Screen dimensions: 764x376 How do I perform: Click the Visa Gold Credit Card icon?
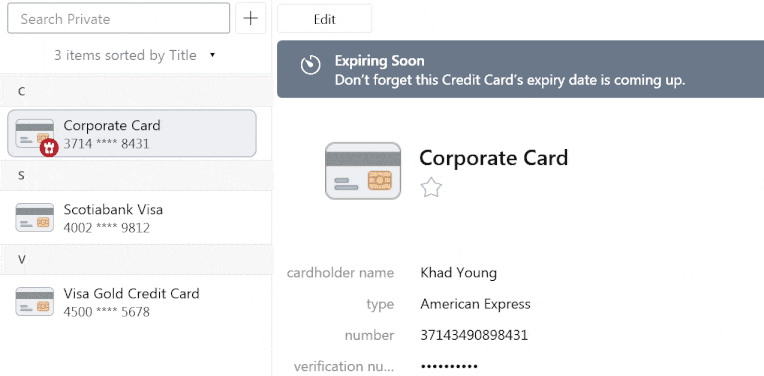click(x=35, y=301)
